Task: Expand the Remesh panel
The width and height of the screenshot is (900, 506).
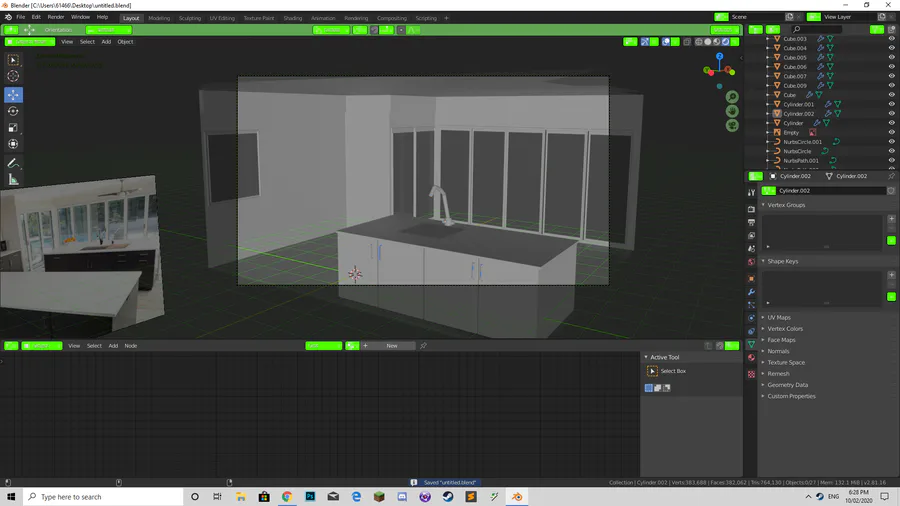Action: click(763, 373)
